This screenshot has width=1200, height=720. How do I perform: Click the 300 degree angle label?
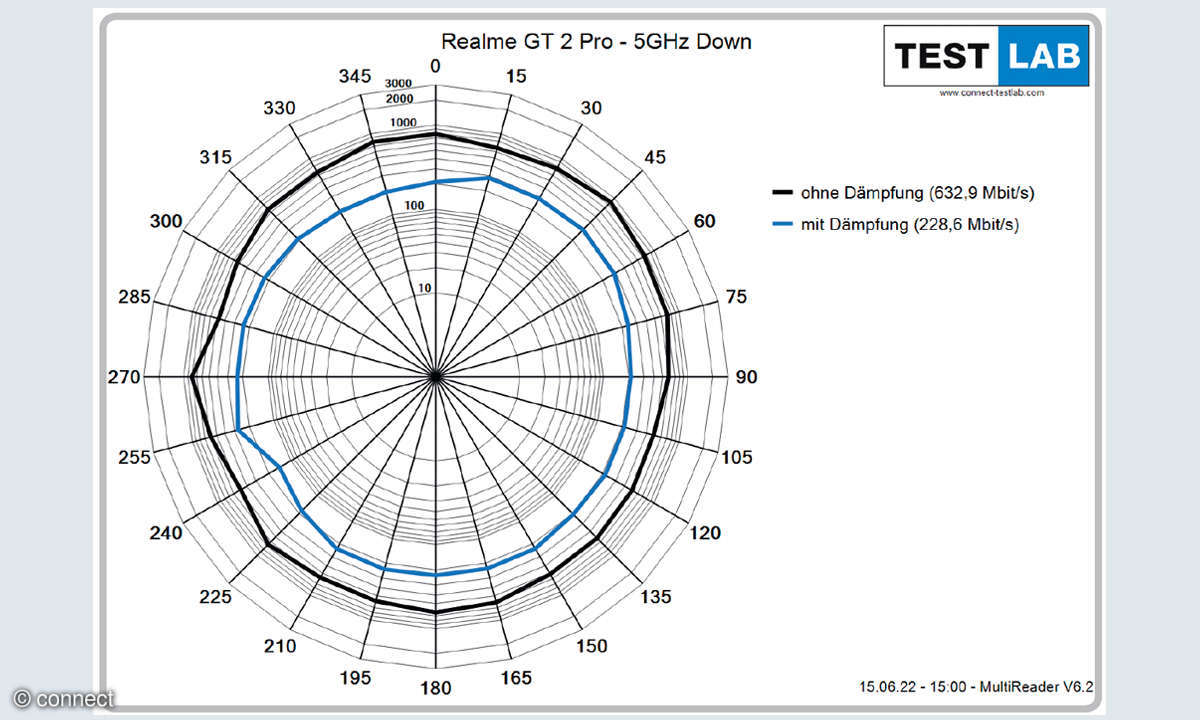(x=165, y=221)
